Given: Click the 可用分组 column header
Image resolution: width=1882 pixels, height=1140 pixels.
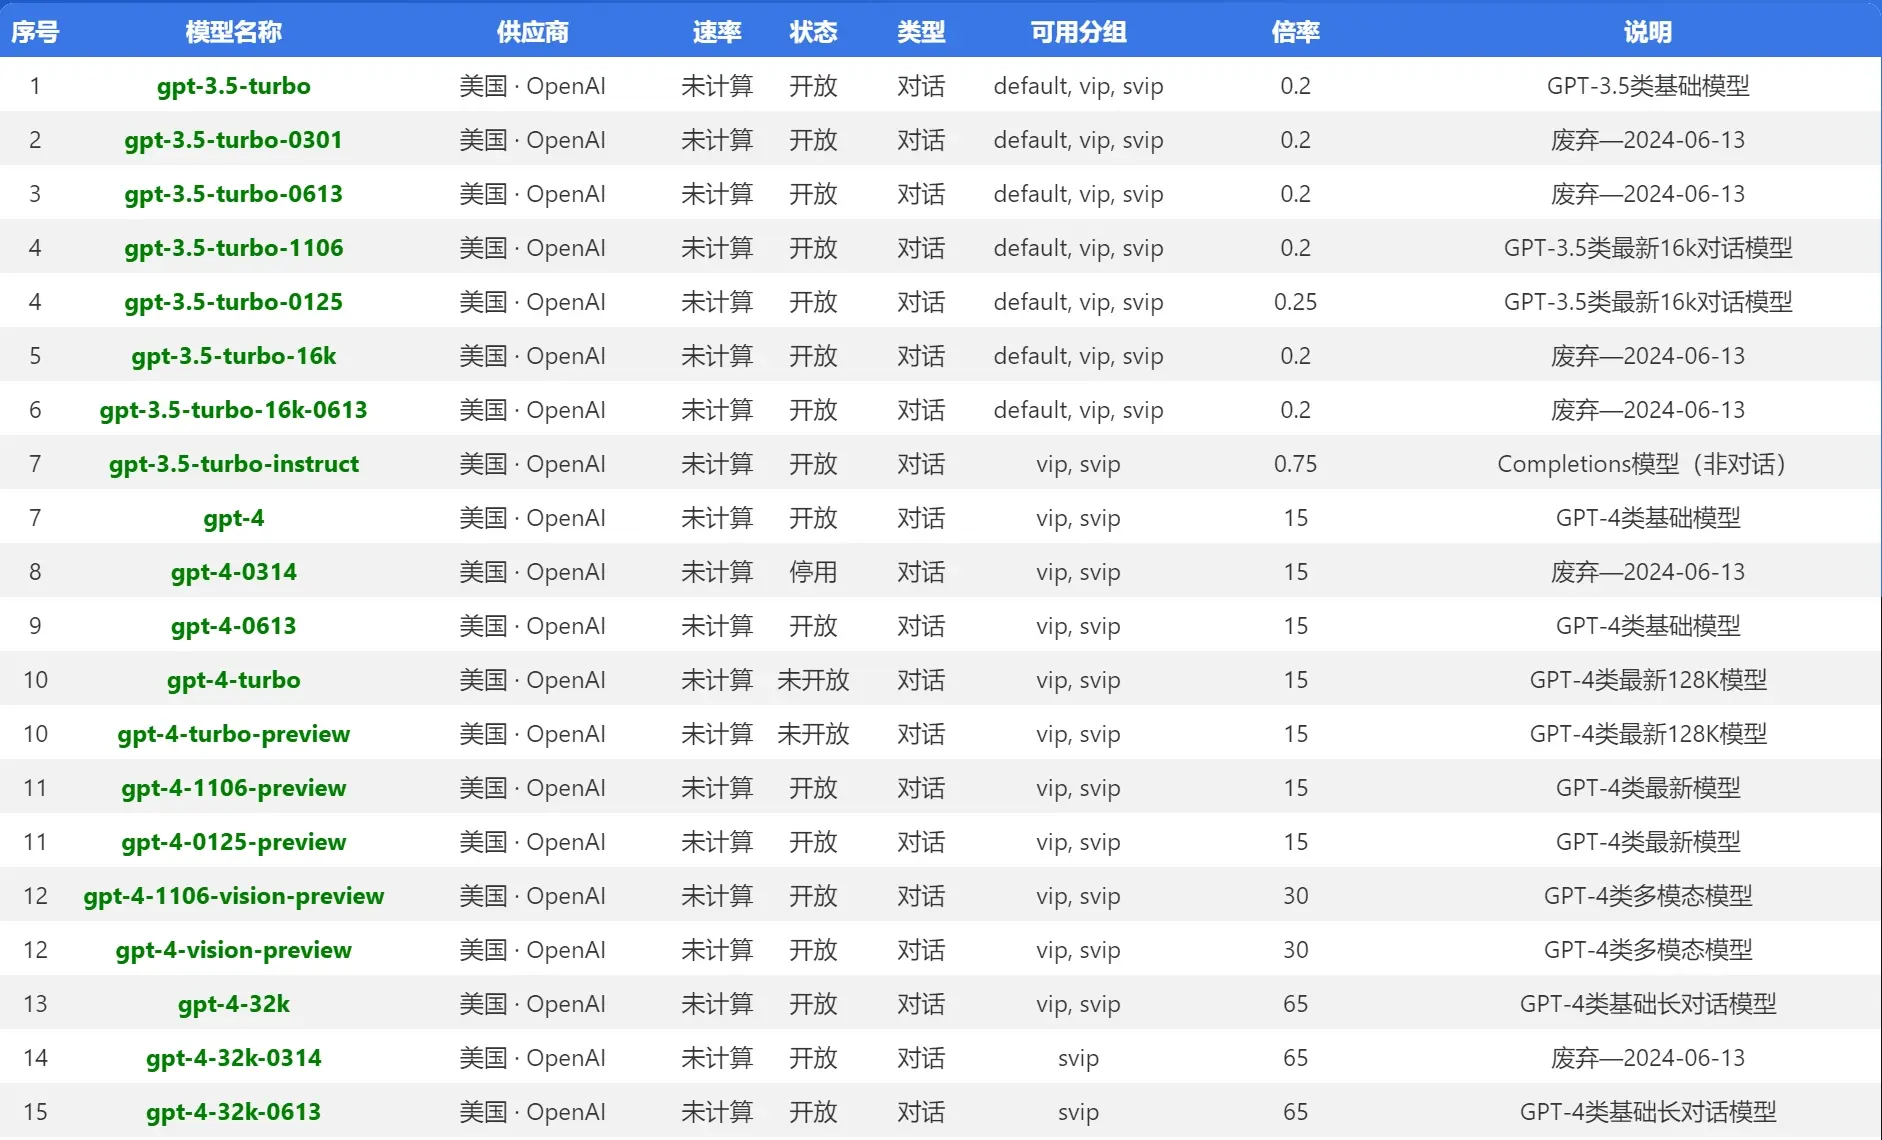Looking at the screenshot, I should tap(1078, 32).
